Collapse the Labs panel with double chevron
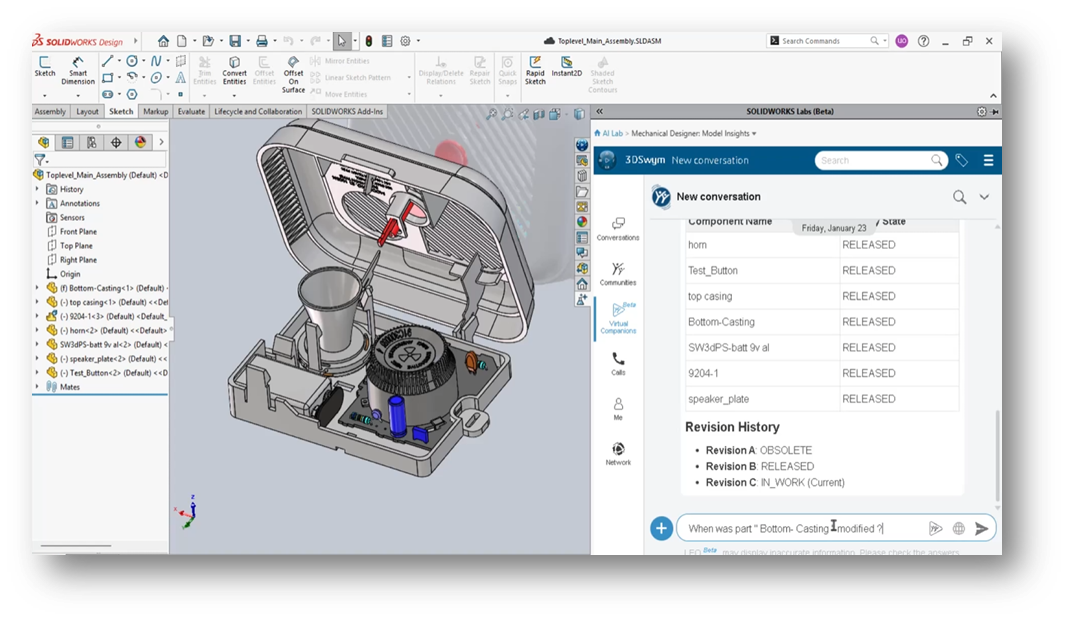Viewport: 1067px width, 620px height. pyautogui.click(x=600, y=112)
